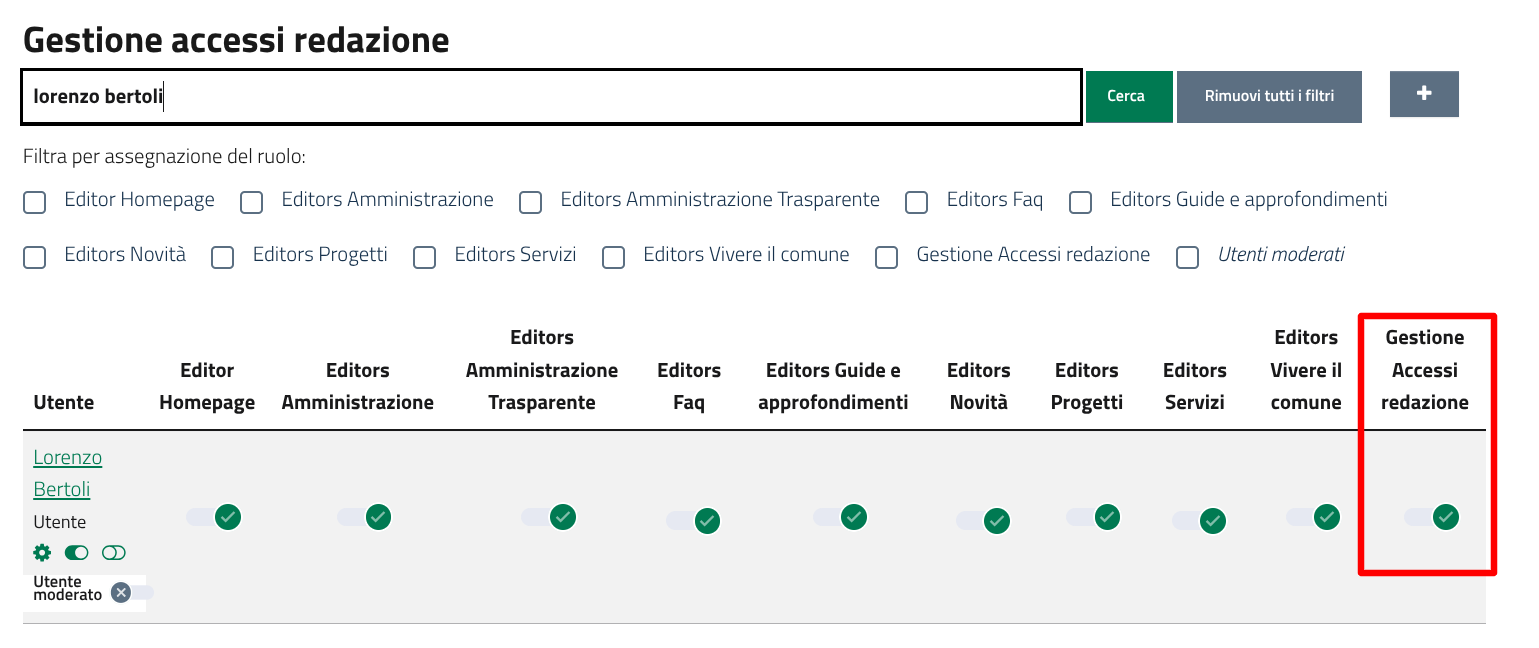This screenshot has height=648, width=1539.
Task: Click Rimuovi tutti i filtri button
Action: [x=1269, y=96]
